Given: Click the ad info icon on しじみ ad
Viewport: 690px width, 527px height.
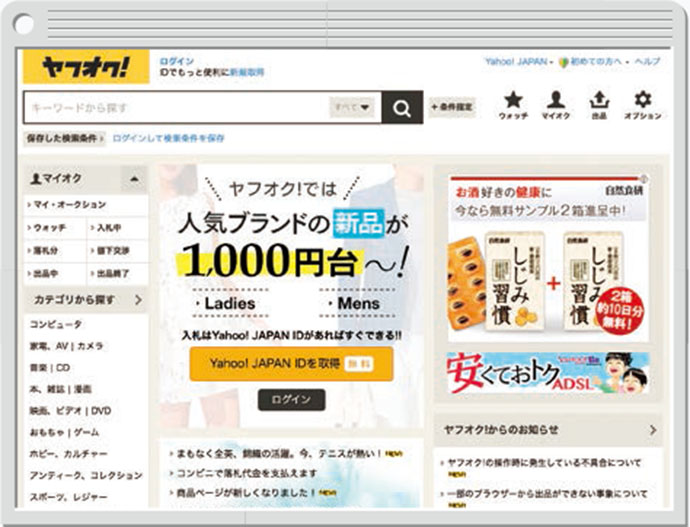Looking at the screenshot, I should pyautogui.click(x=644, y=179).
